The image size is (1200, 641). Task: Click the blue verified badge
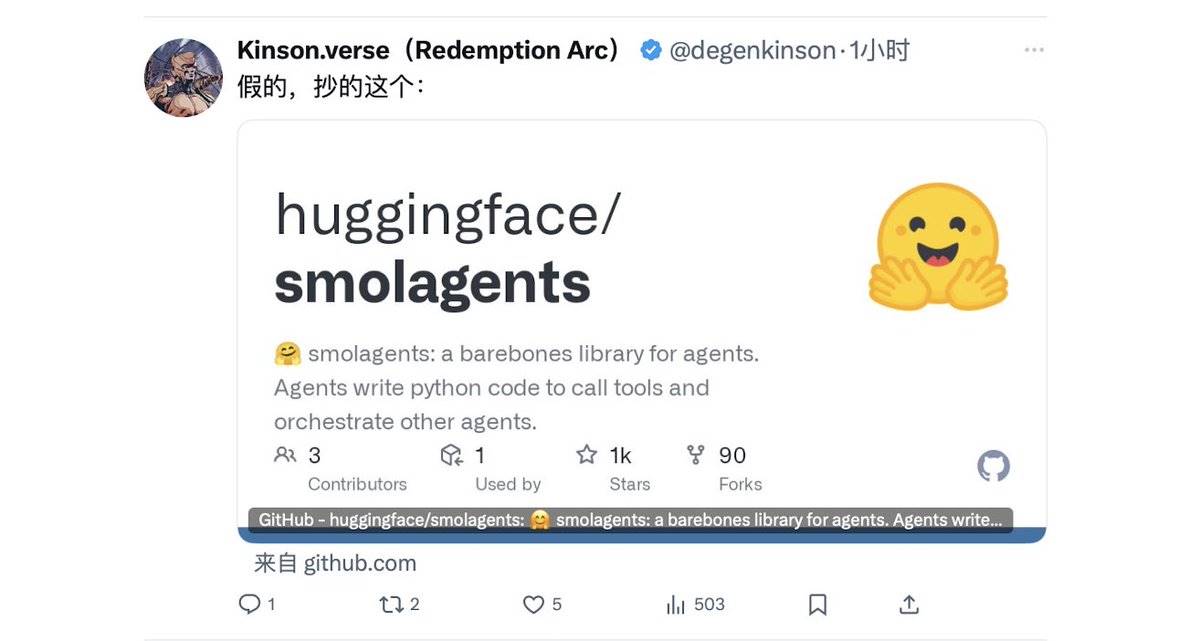(x=650, y=50)
